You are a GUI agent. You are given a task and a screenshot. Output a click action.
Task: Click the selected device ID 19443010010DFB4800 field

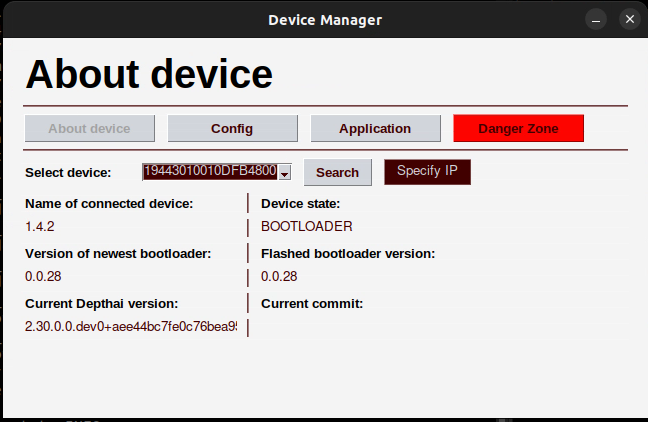point(209,172)
